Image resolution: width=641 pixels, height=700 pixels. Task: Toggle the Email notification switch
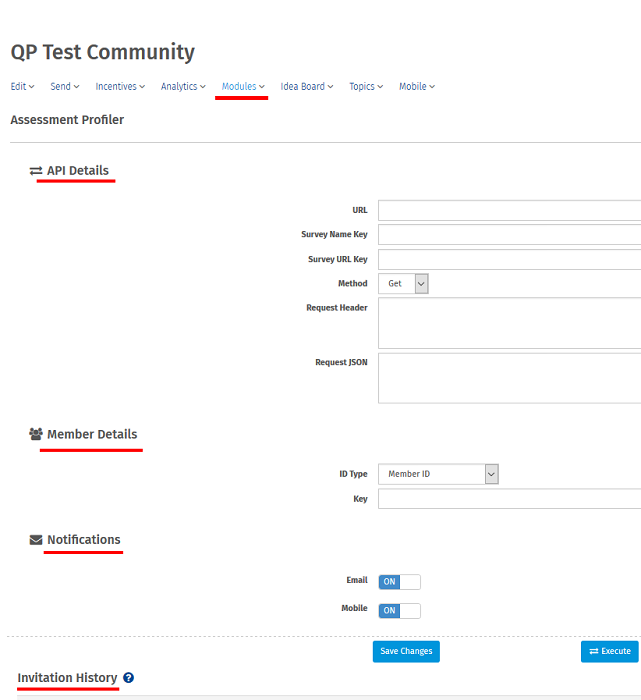pyautogui.click(x=399, y=582)
